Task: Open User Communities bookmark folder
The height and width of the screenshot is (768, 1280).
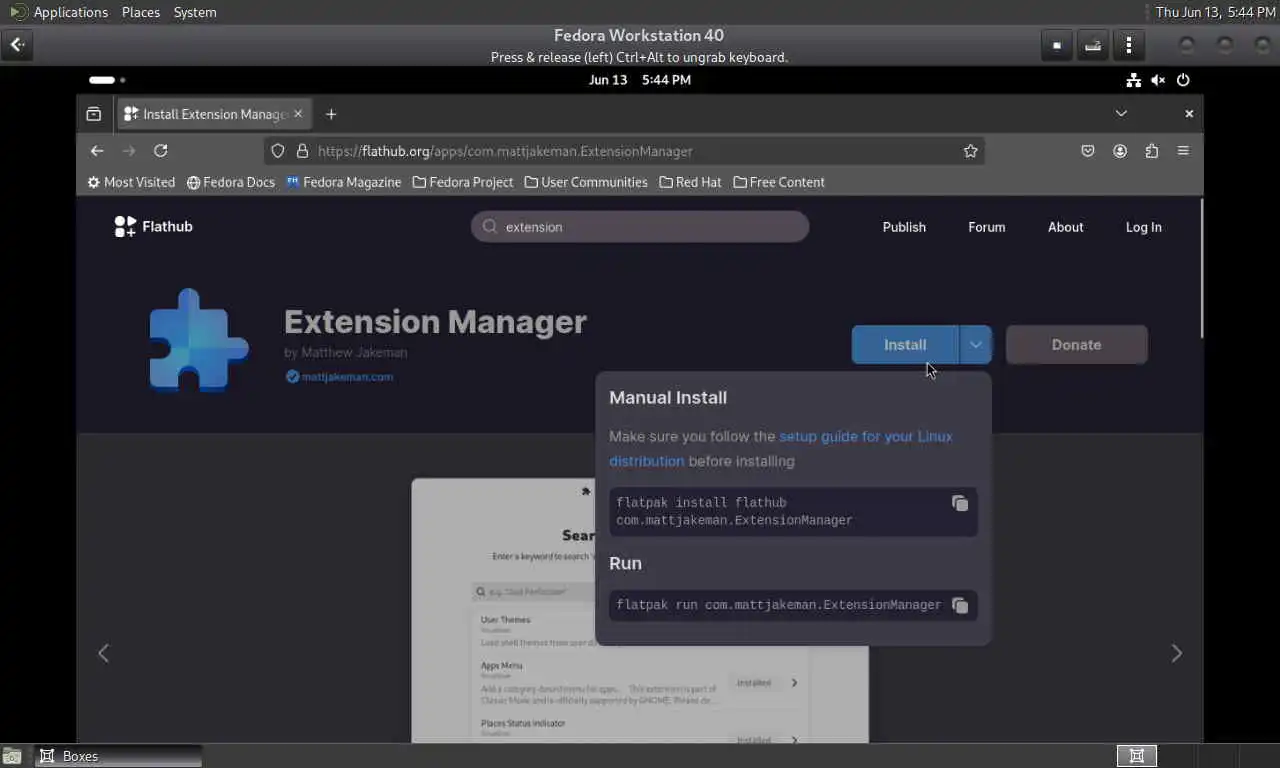Action: pyautogui.click(x=586, y=182)
